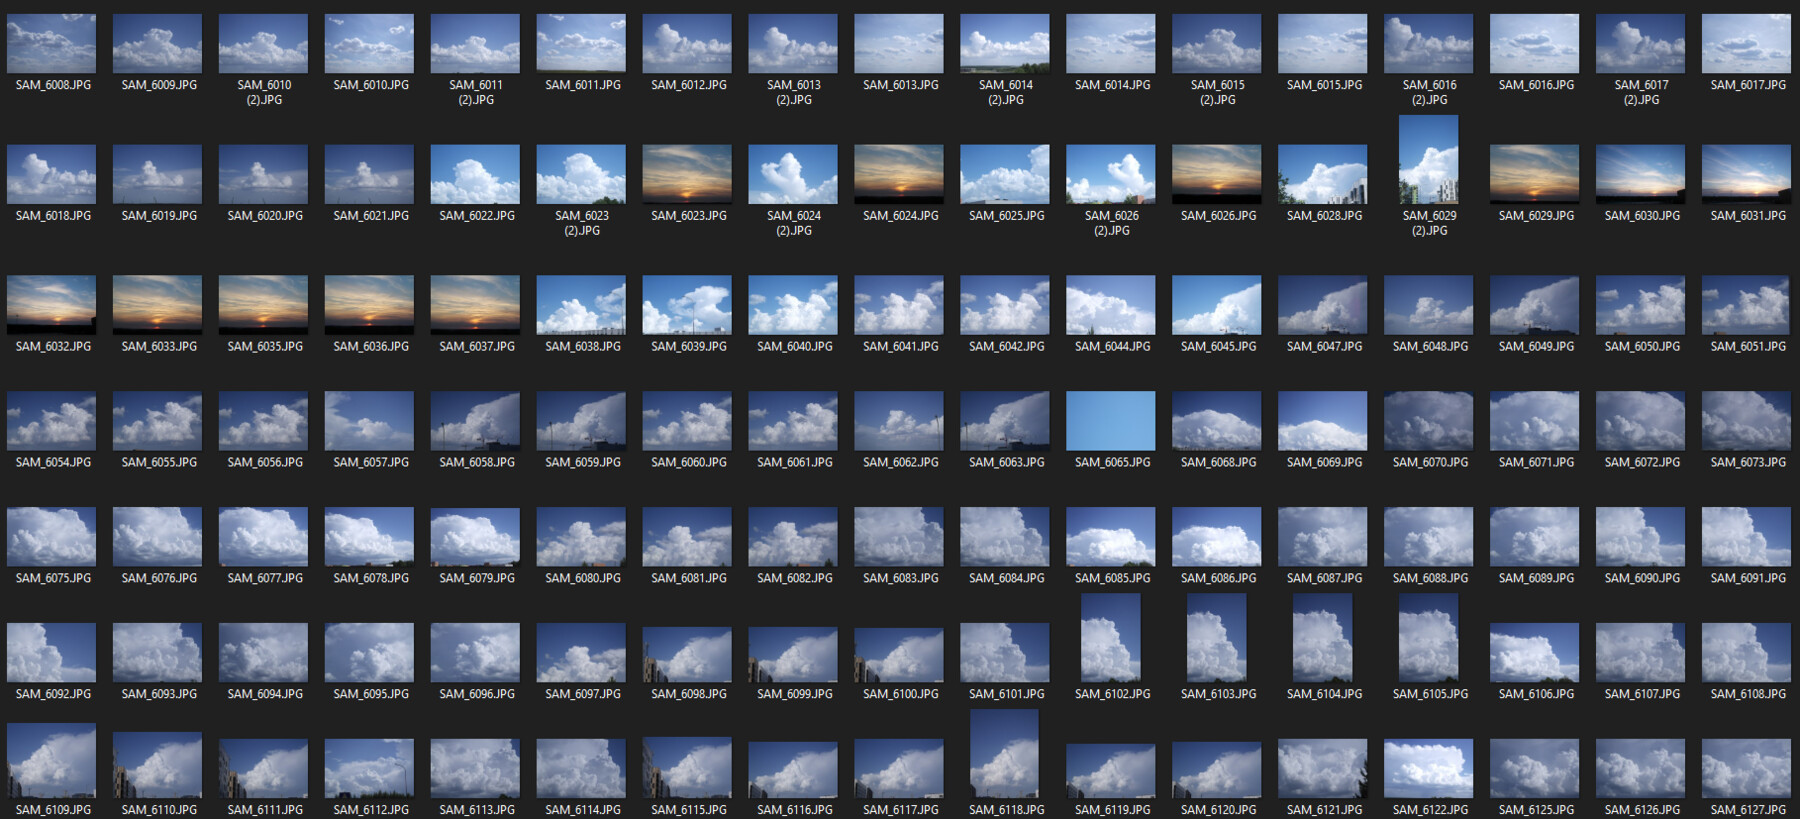Select the SAM_6075.JPG thumbnail
This screenshot has width=1800, height=819.
52,537
